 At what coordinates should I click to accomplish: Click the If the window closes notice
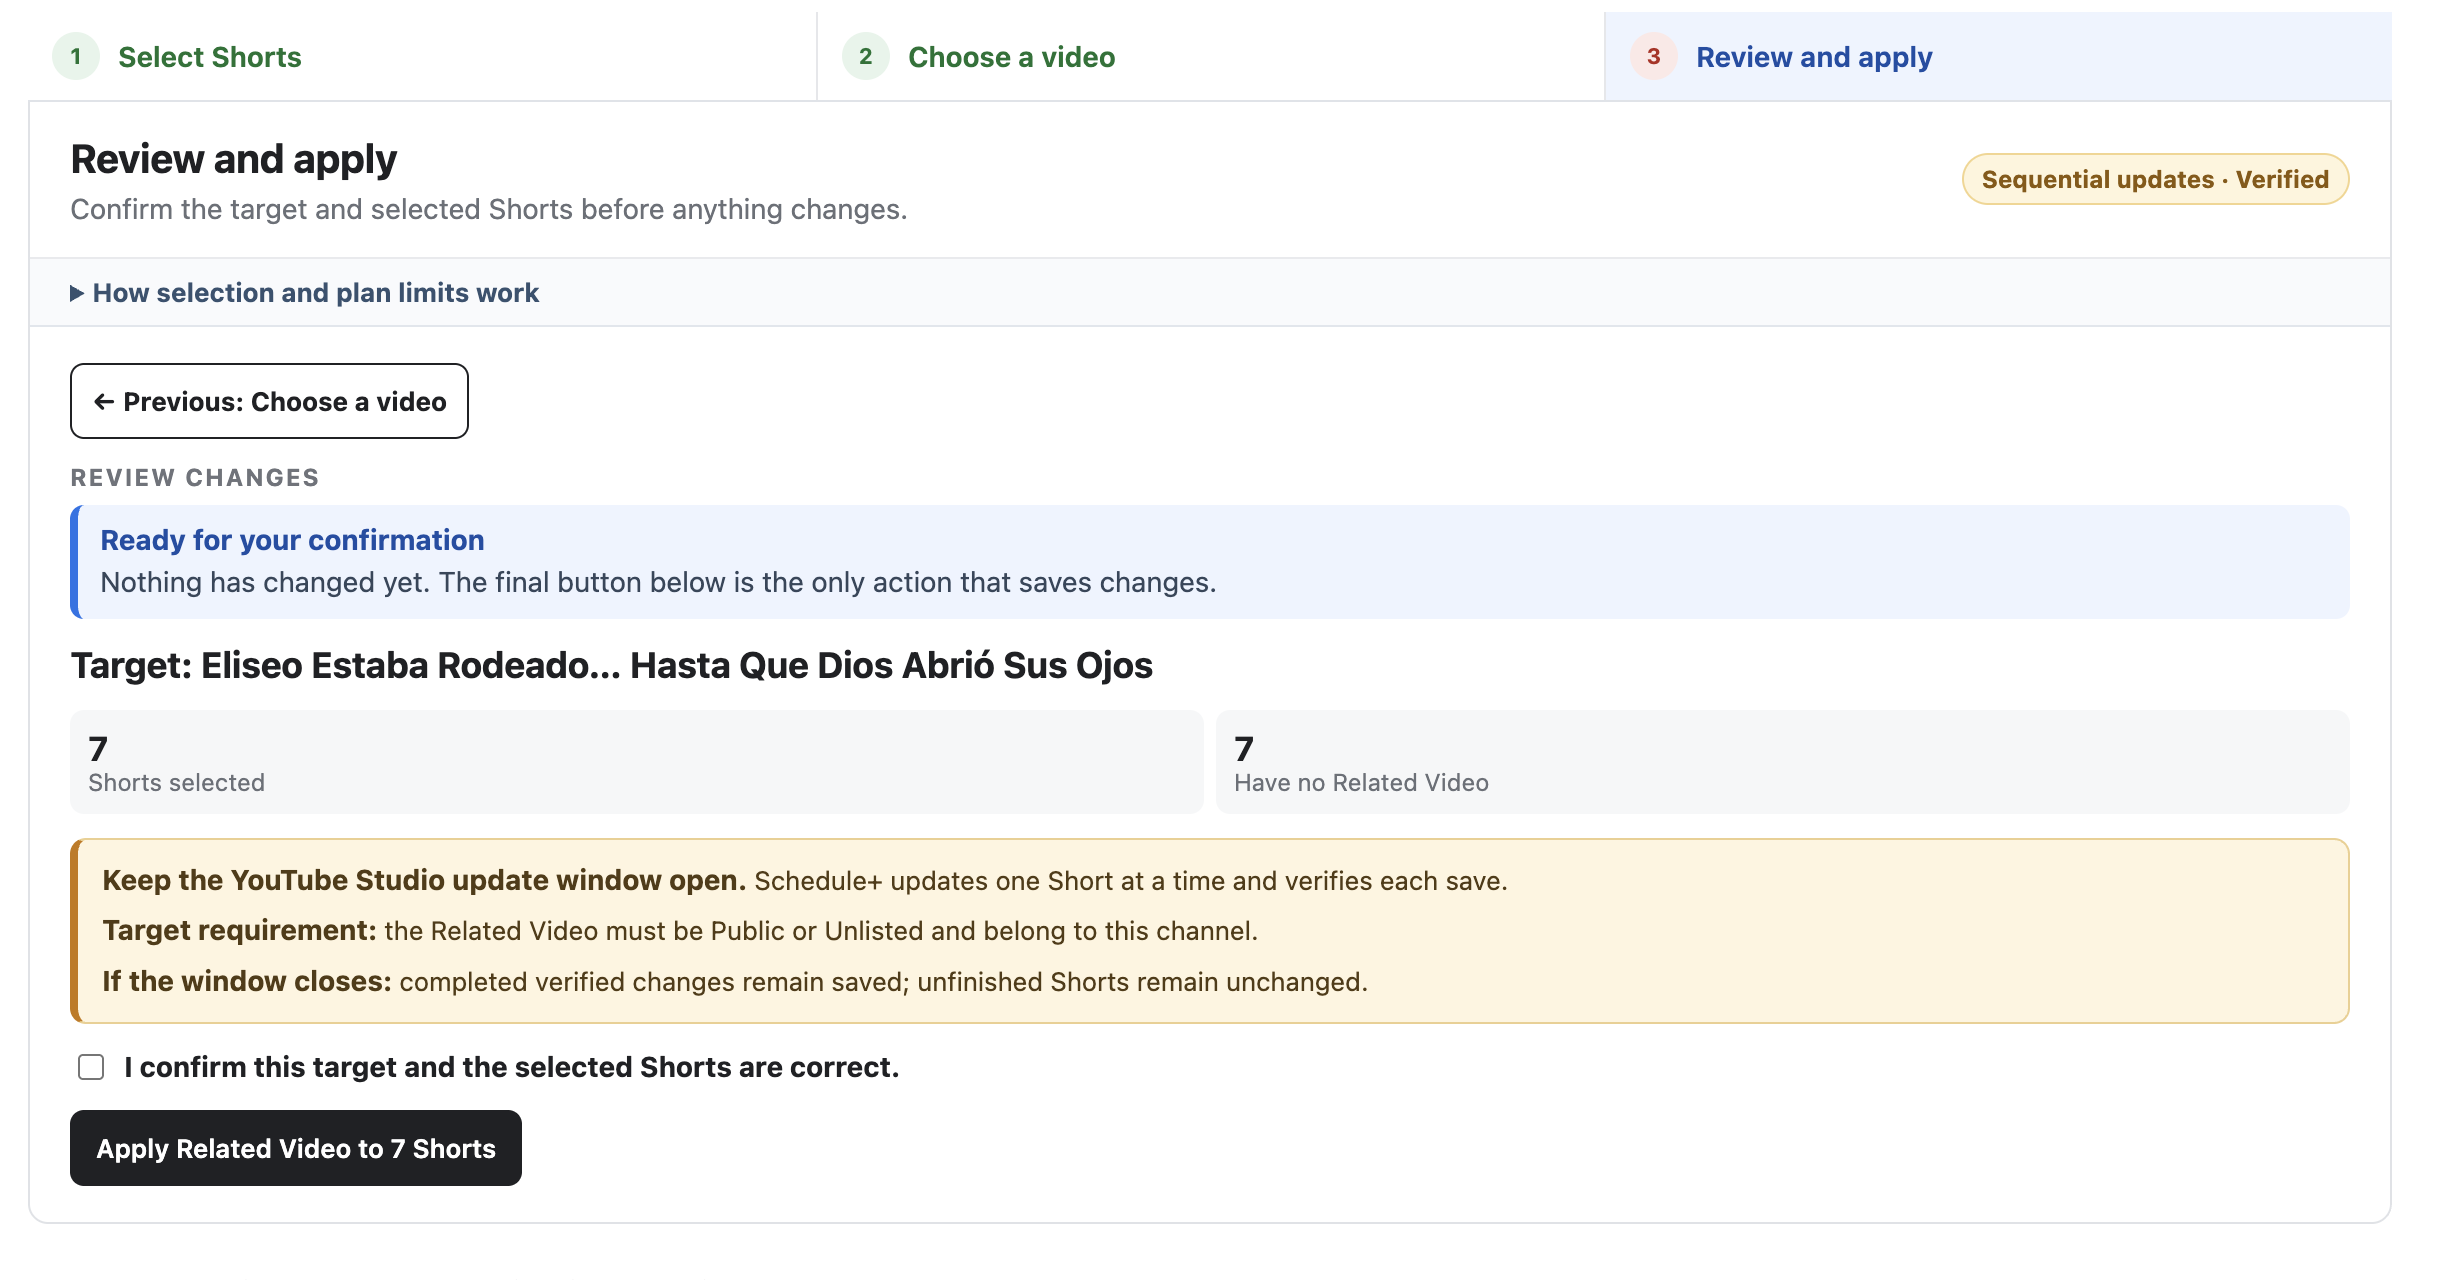click(x=735, y=981)
